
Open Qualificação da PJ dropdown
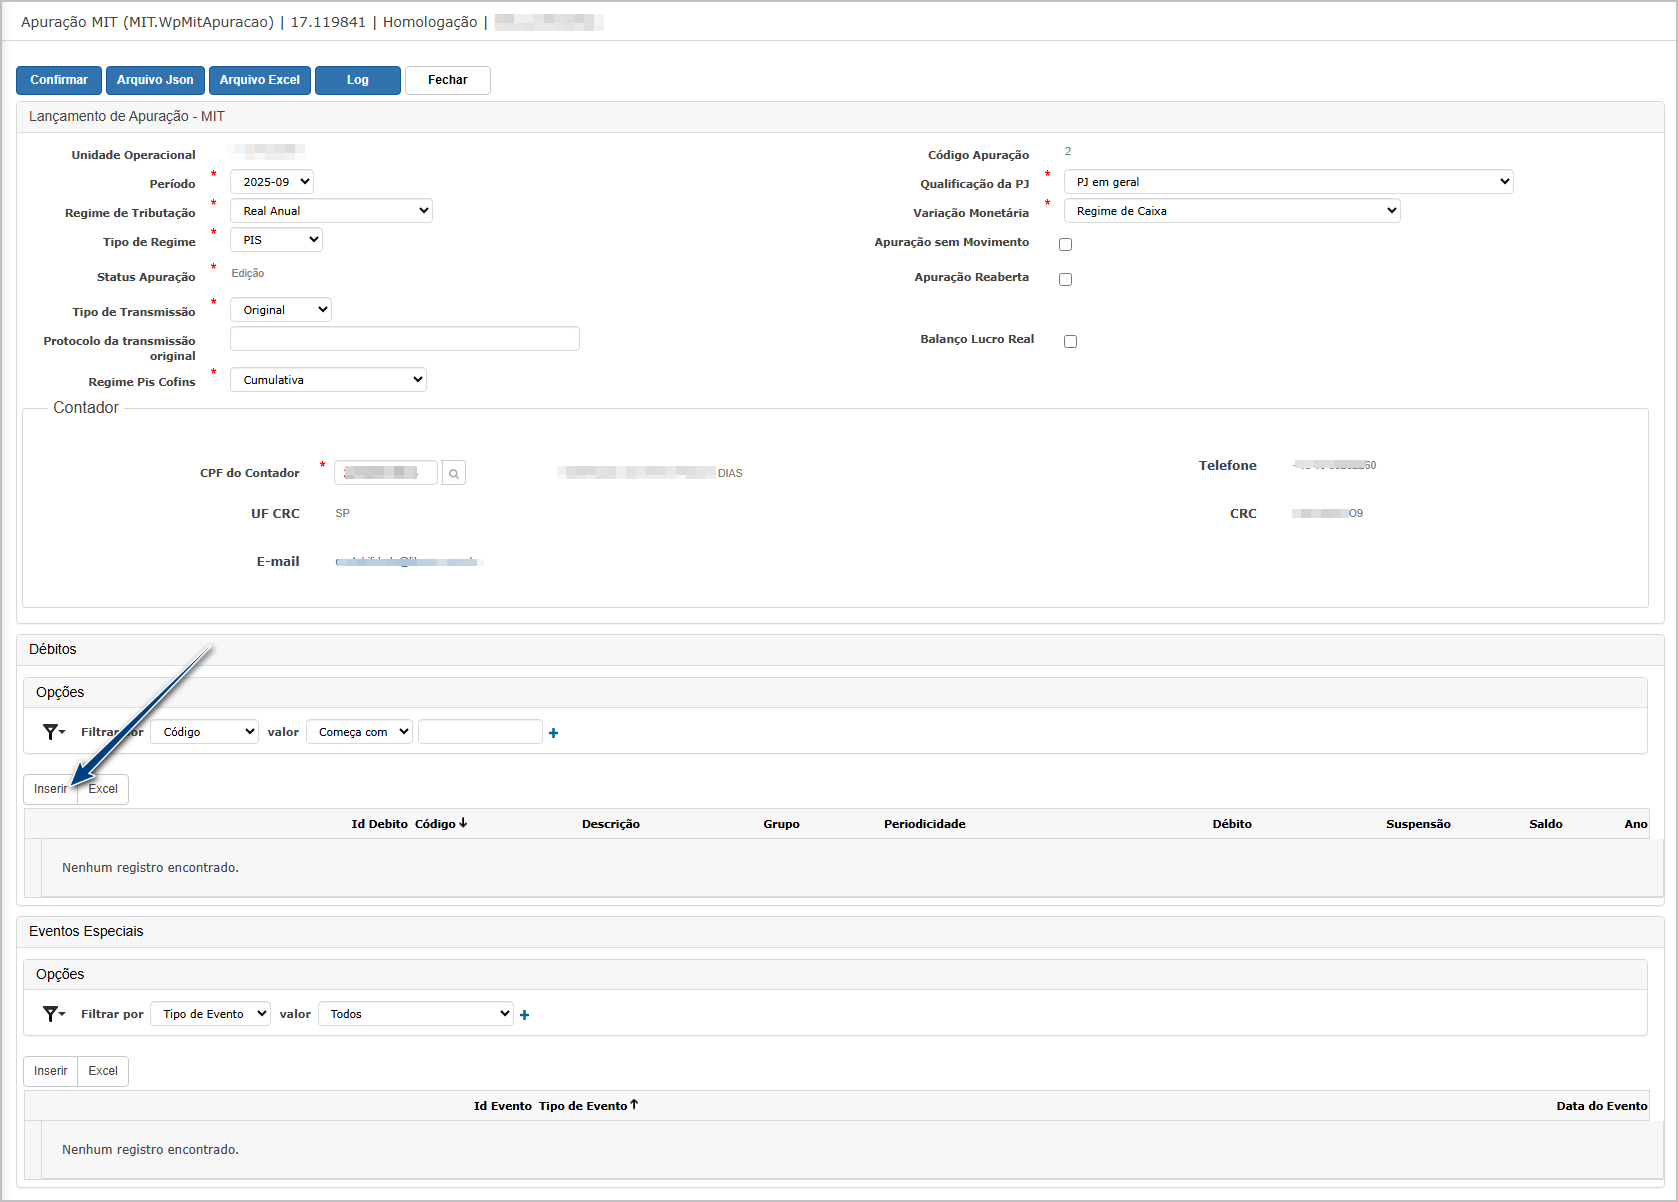point(1288,182)
